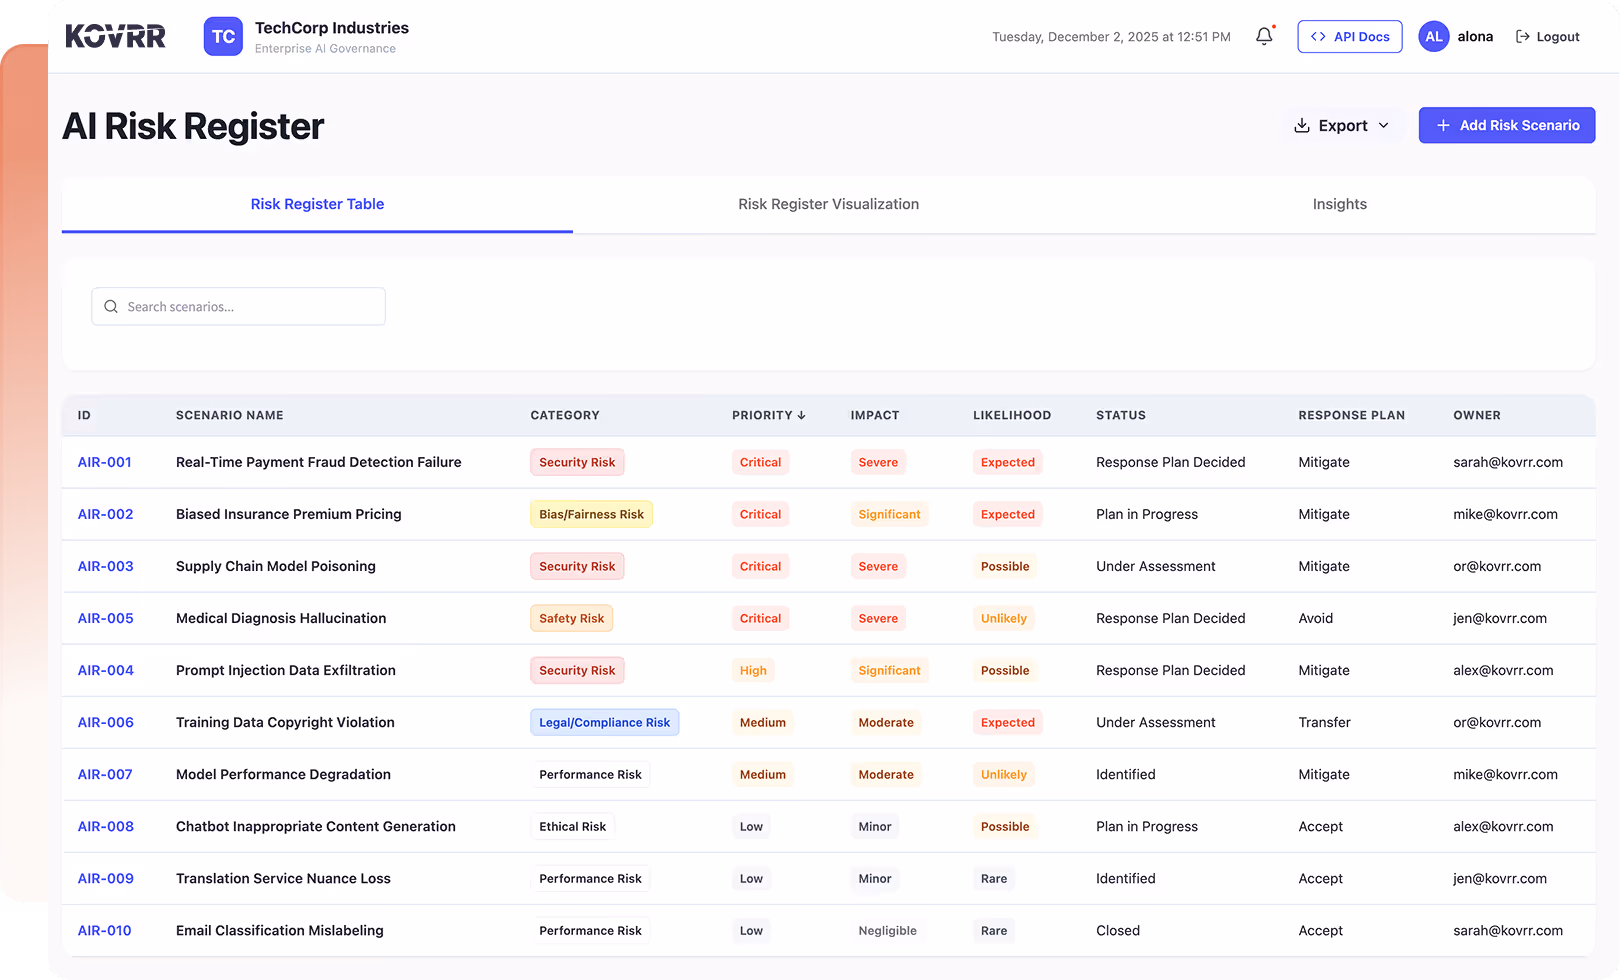
Task: Open the notification bell
Action: click(1264, 35)
